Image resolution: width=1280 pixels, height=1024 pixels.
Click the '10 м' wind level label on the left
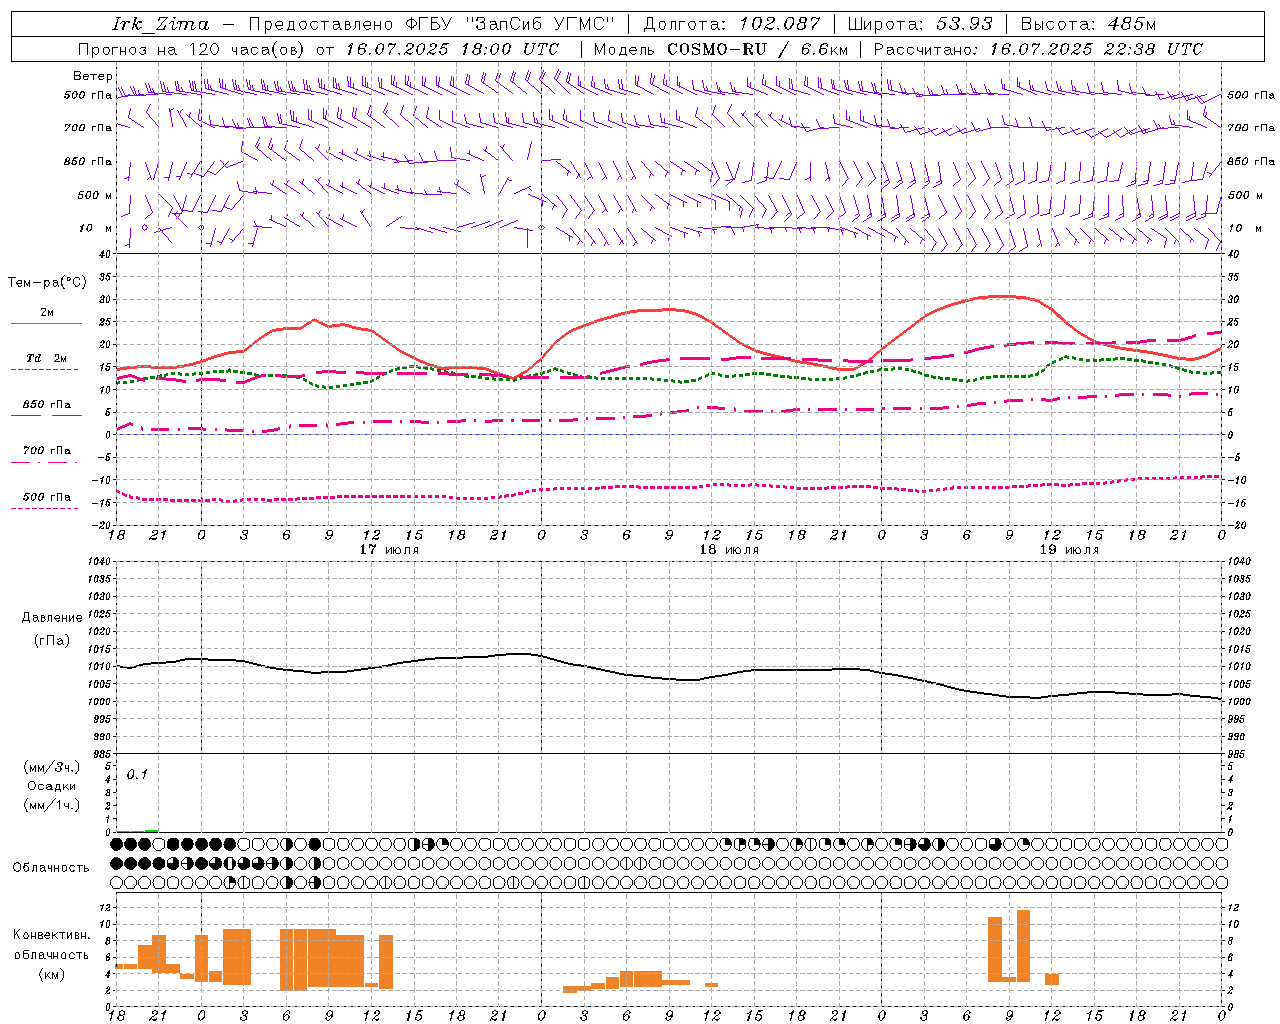click(96, 228)
